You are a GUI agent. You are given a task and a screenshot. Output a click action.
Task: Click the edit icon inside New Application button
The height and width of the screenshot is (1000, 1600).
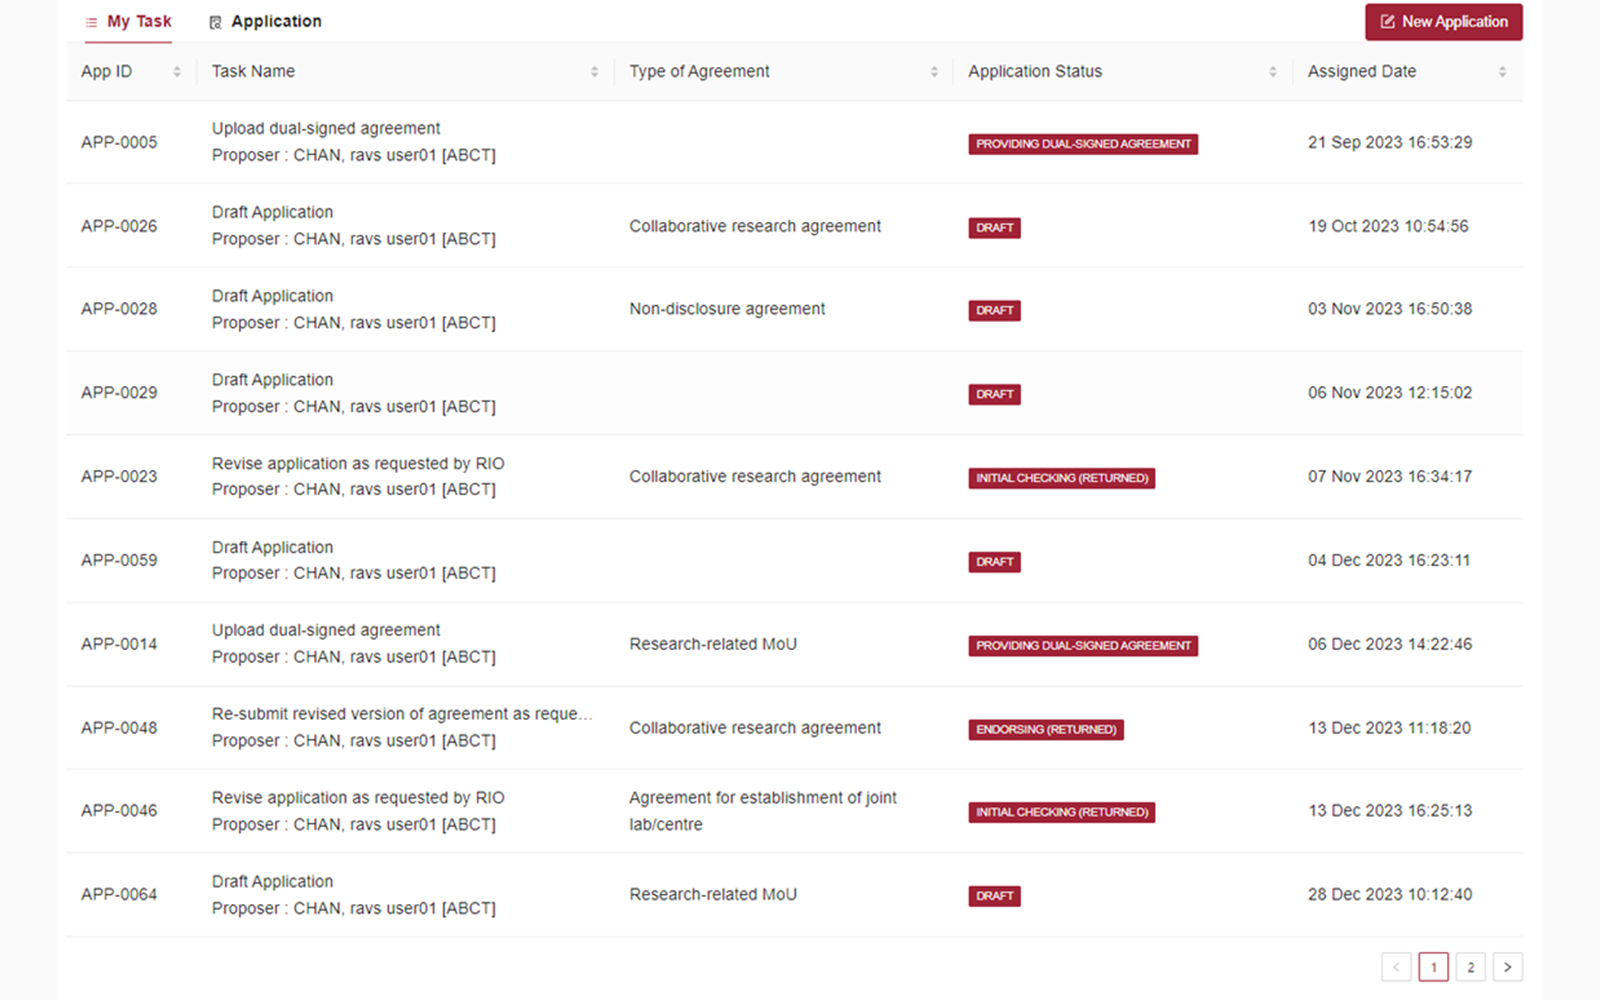pos(1388,20)
